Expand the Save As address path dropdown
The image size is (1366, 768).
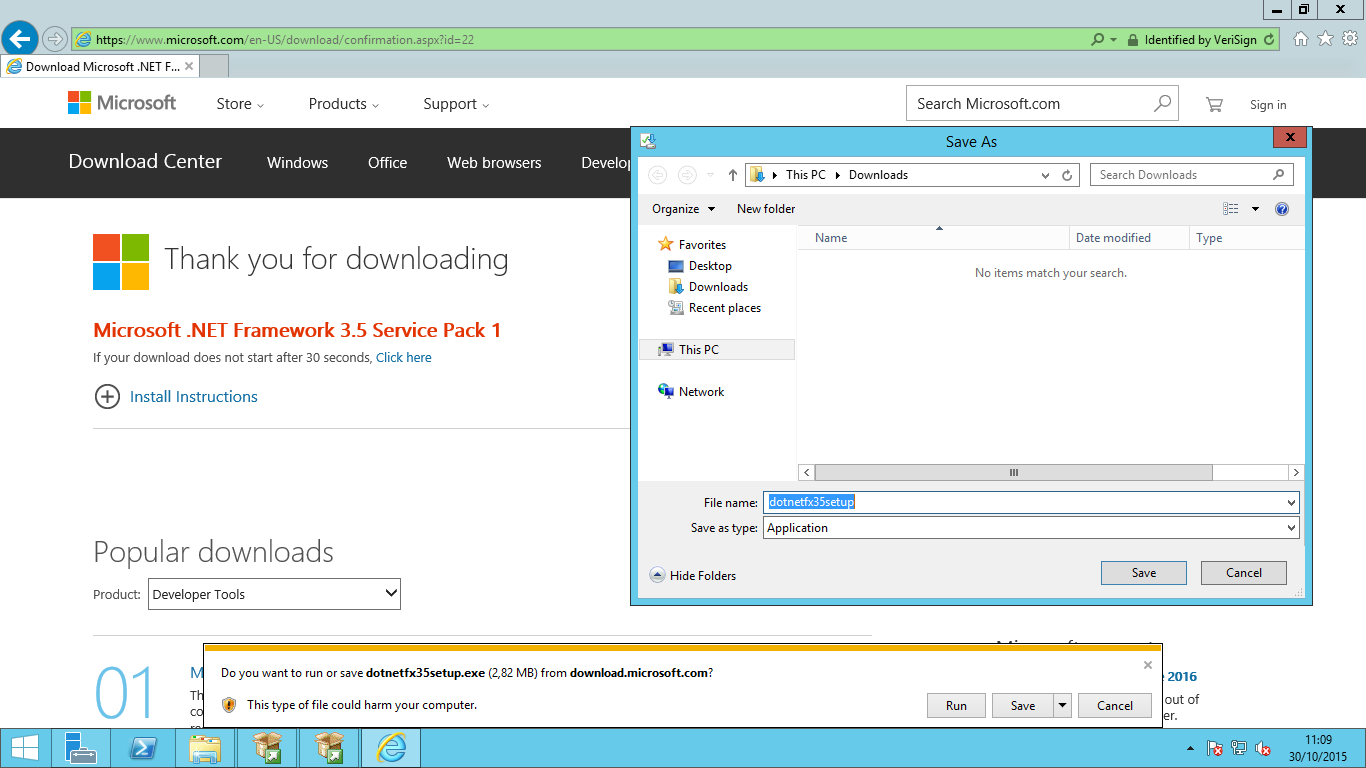pyautogui.click(x=1046, y=175)
